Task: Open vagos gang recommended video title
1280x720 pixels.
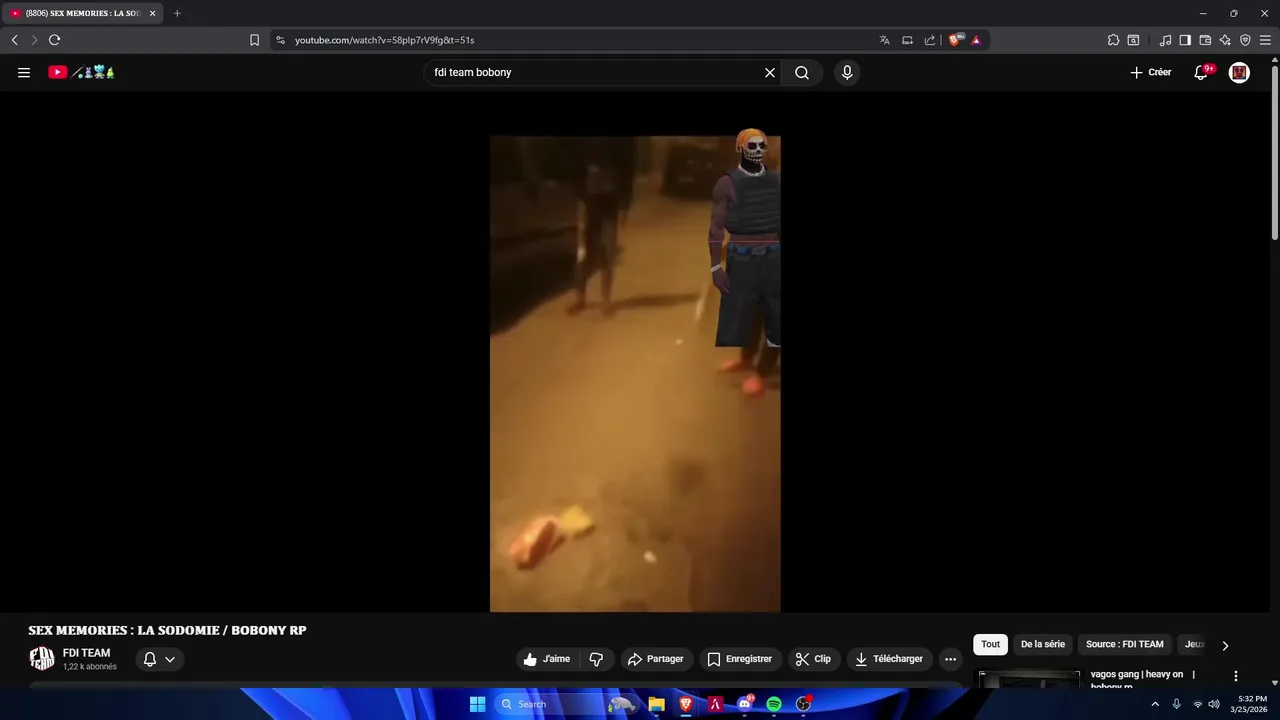Action: tap(1143, 678)
